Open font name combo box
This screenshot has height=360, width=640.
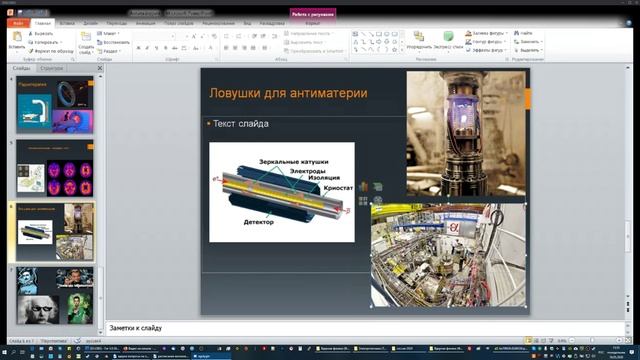(x=155, y=36)
